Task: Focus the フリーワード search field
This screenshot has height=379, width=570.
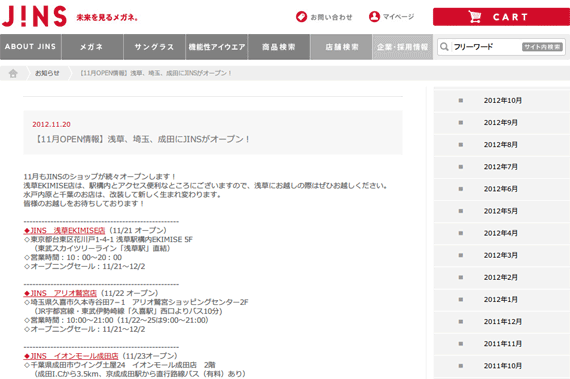Action: [486, 47]
